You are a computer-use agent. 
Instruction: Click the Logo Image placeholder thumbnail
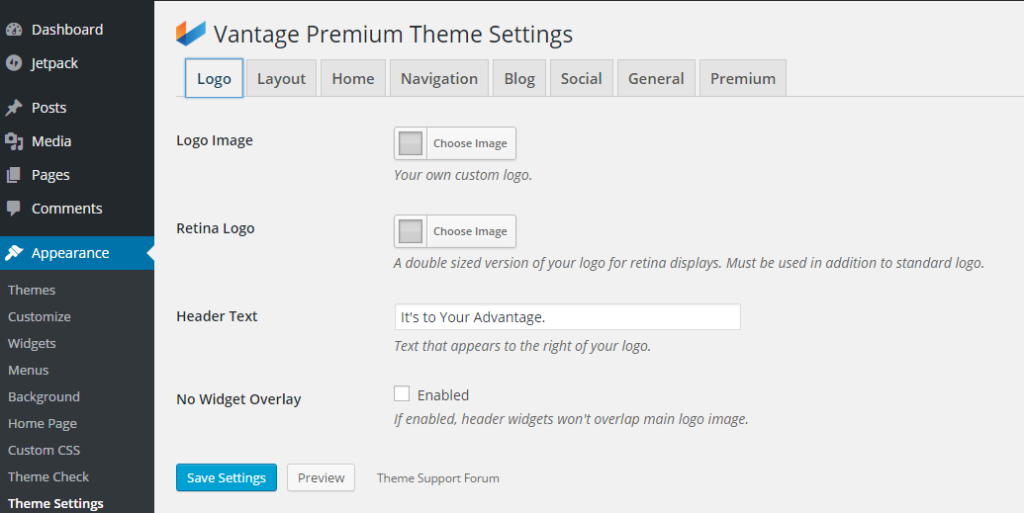click(410, 144)
